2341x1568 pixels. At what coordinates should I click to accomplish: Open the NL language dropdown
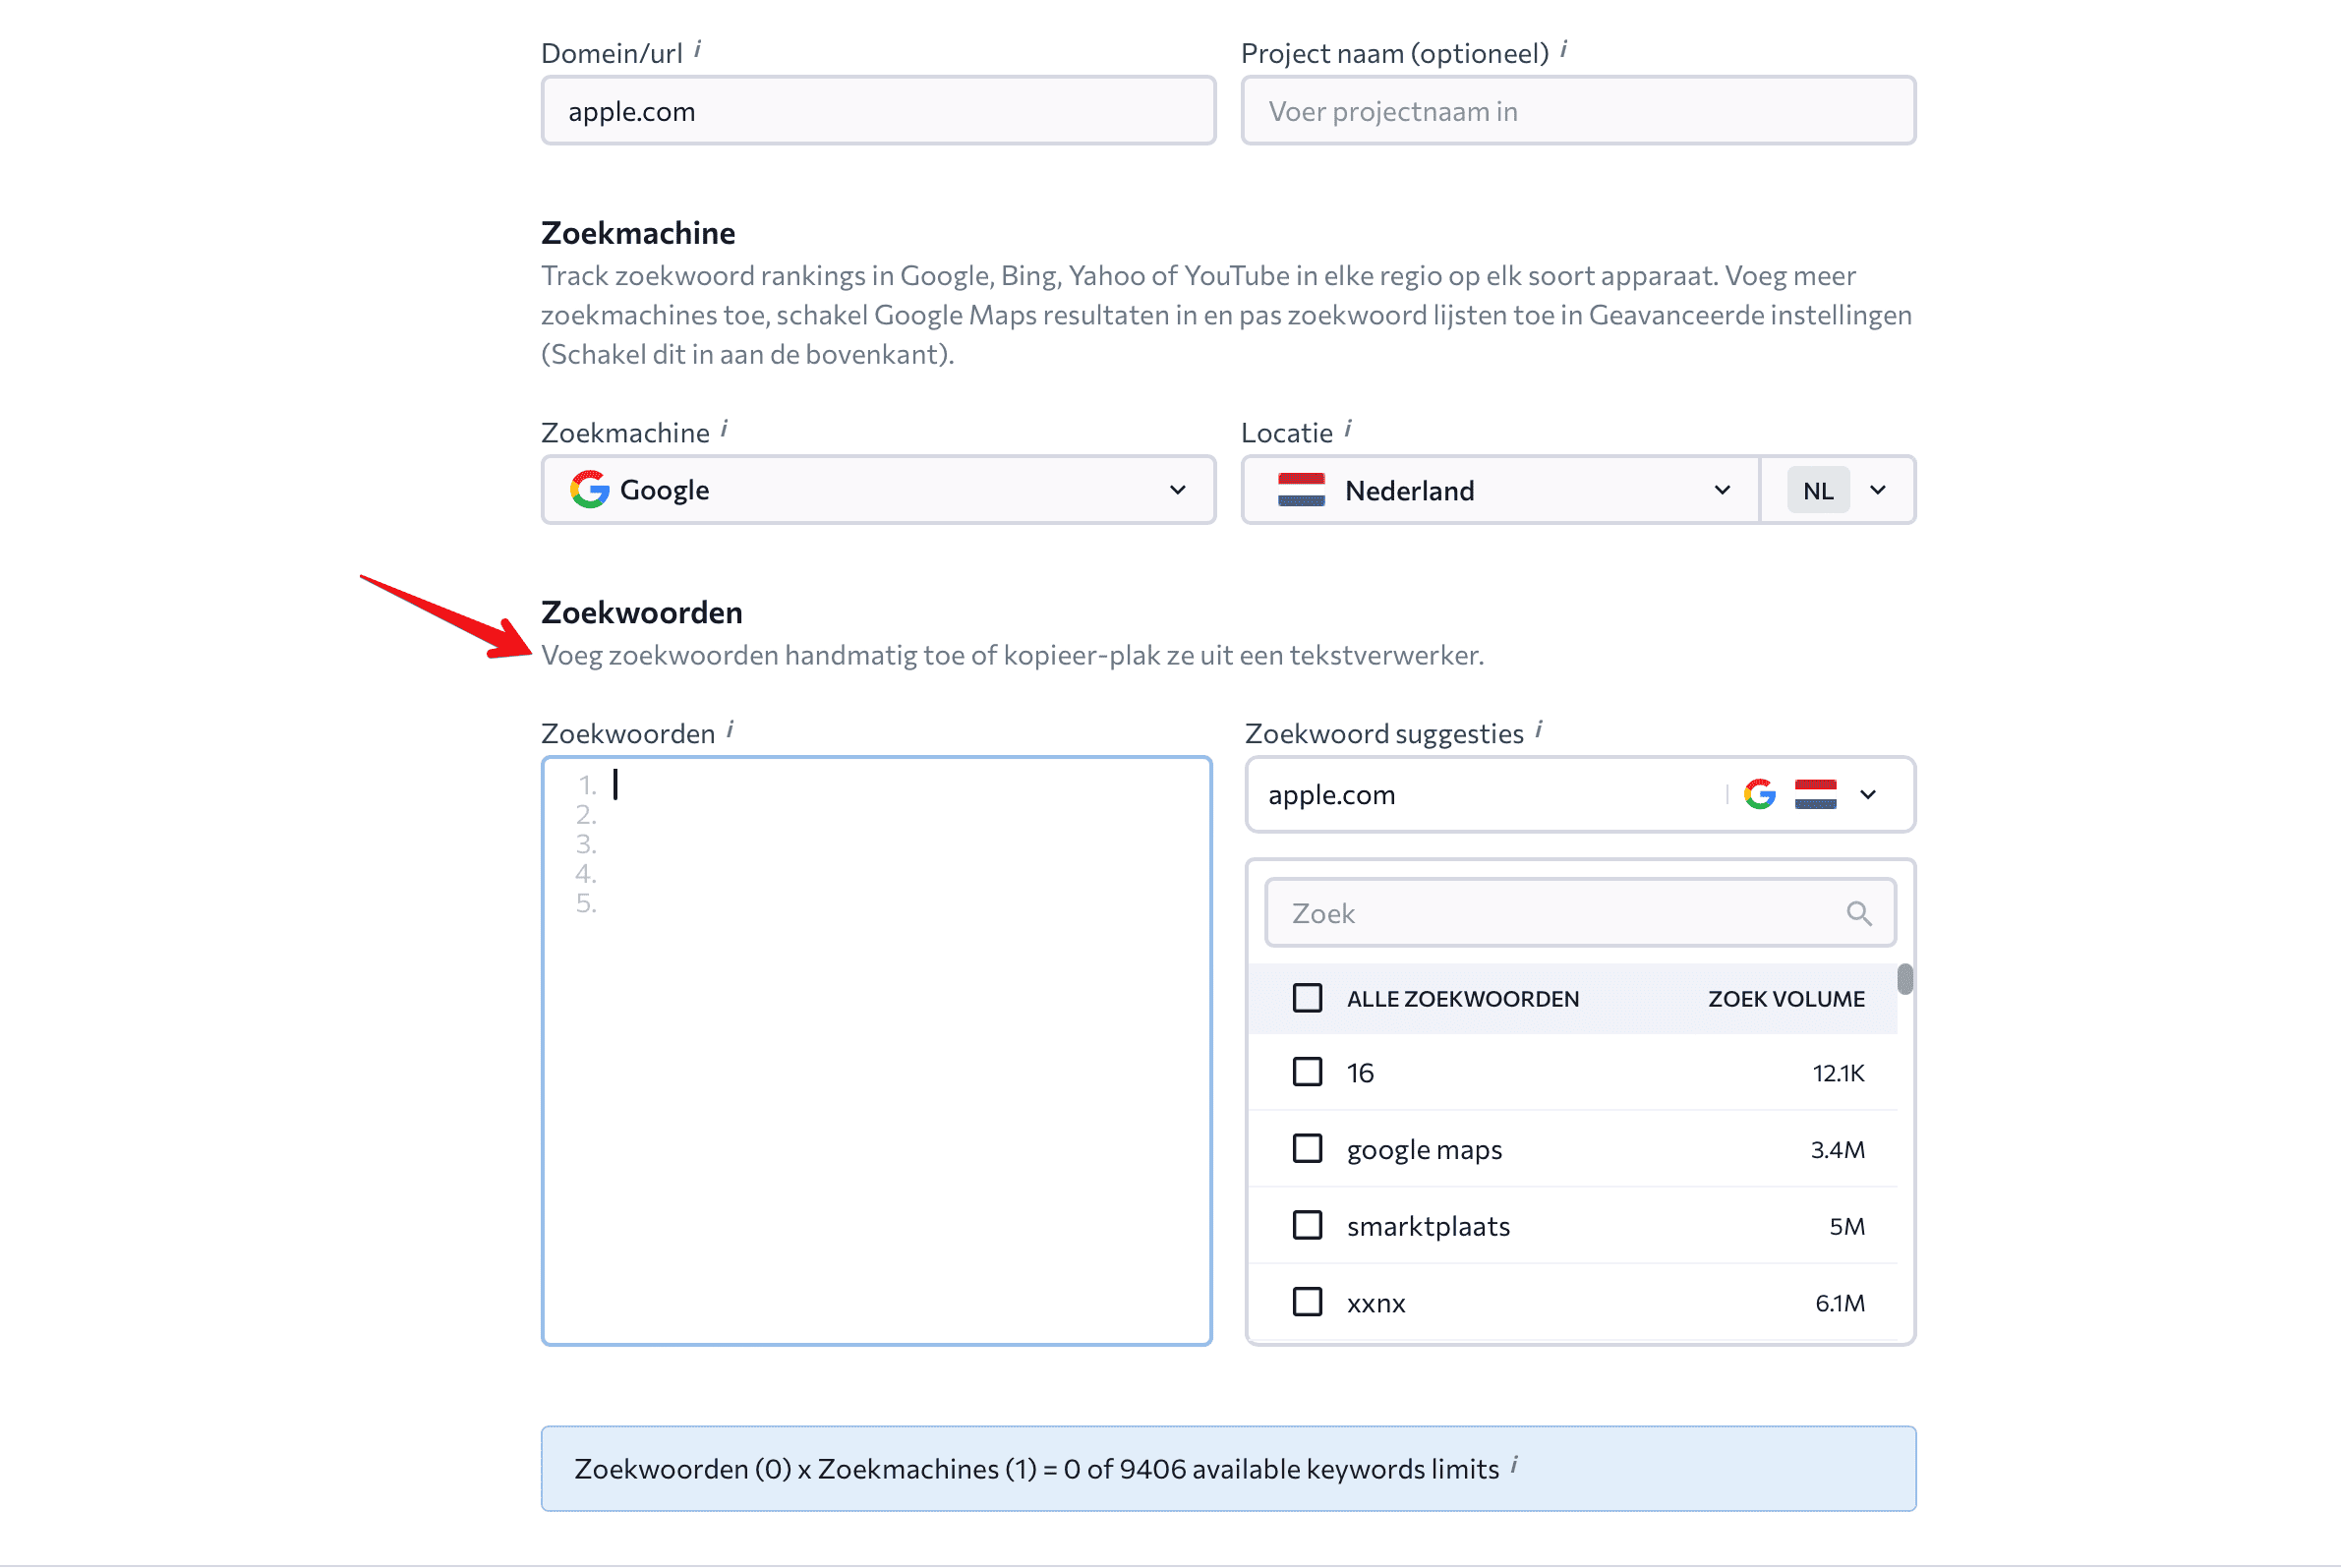pyautogui.click(x=1838, y=490)
